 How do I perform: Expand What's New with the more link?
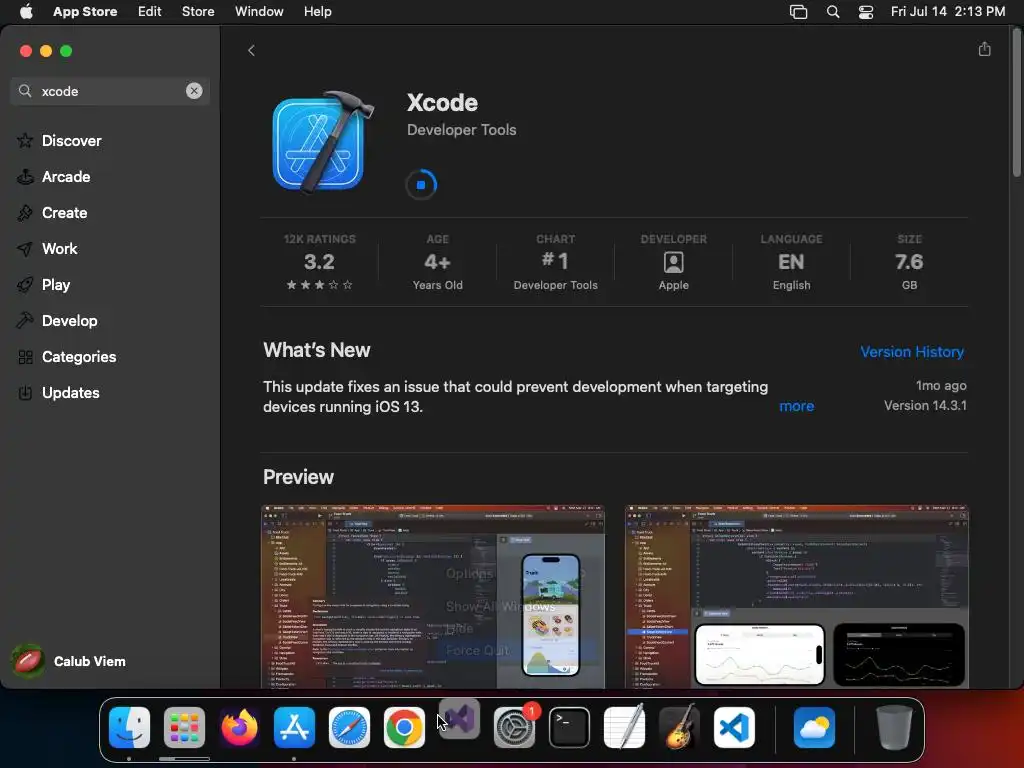pyautogui.click(x=797, y=406)
